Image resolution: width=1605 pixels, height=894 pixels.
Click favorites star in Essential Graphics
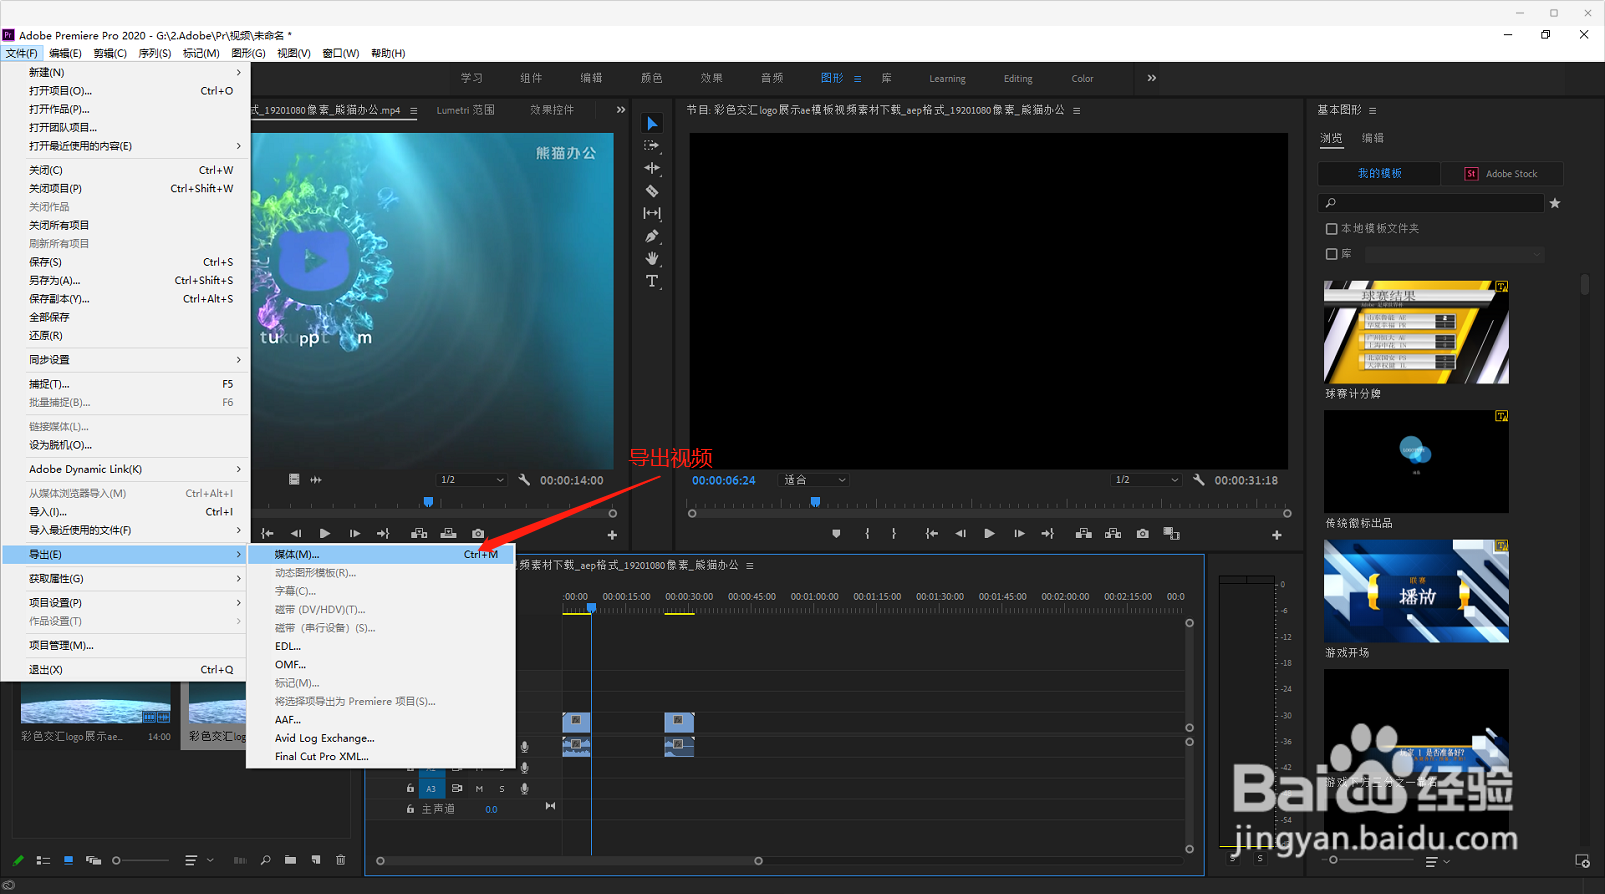(1554, 203)
